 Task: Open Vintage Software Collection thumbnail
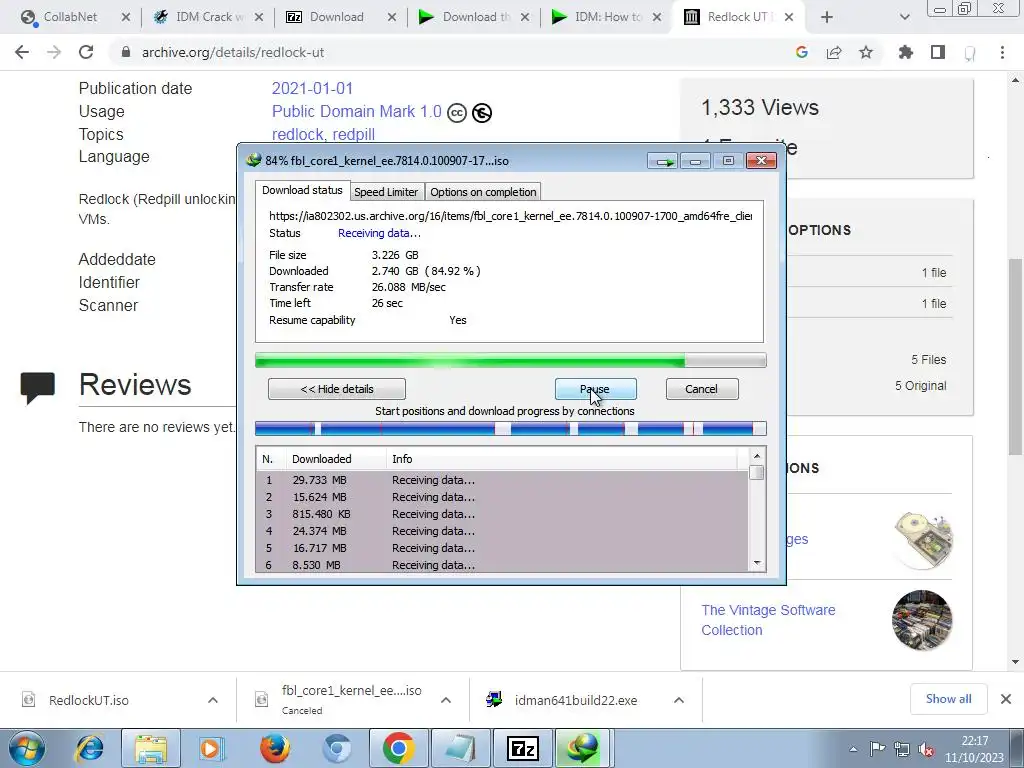922,620
